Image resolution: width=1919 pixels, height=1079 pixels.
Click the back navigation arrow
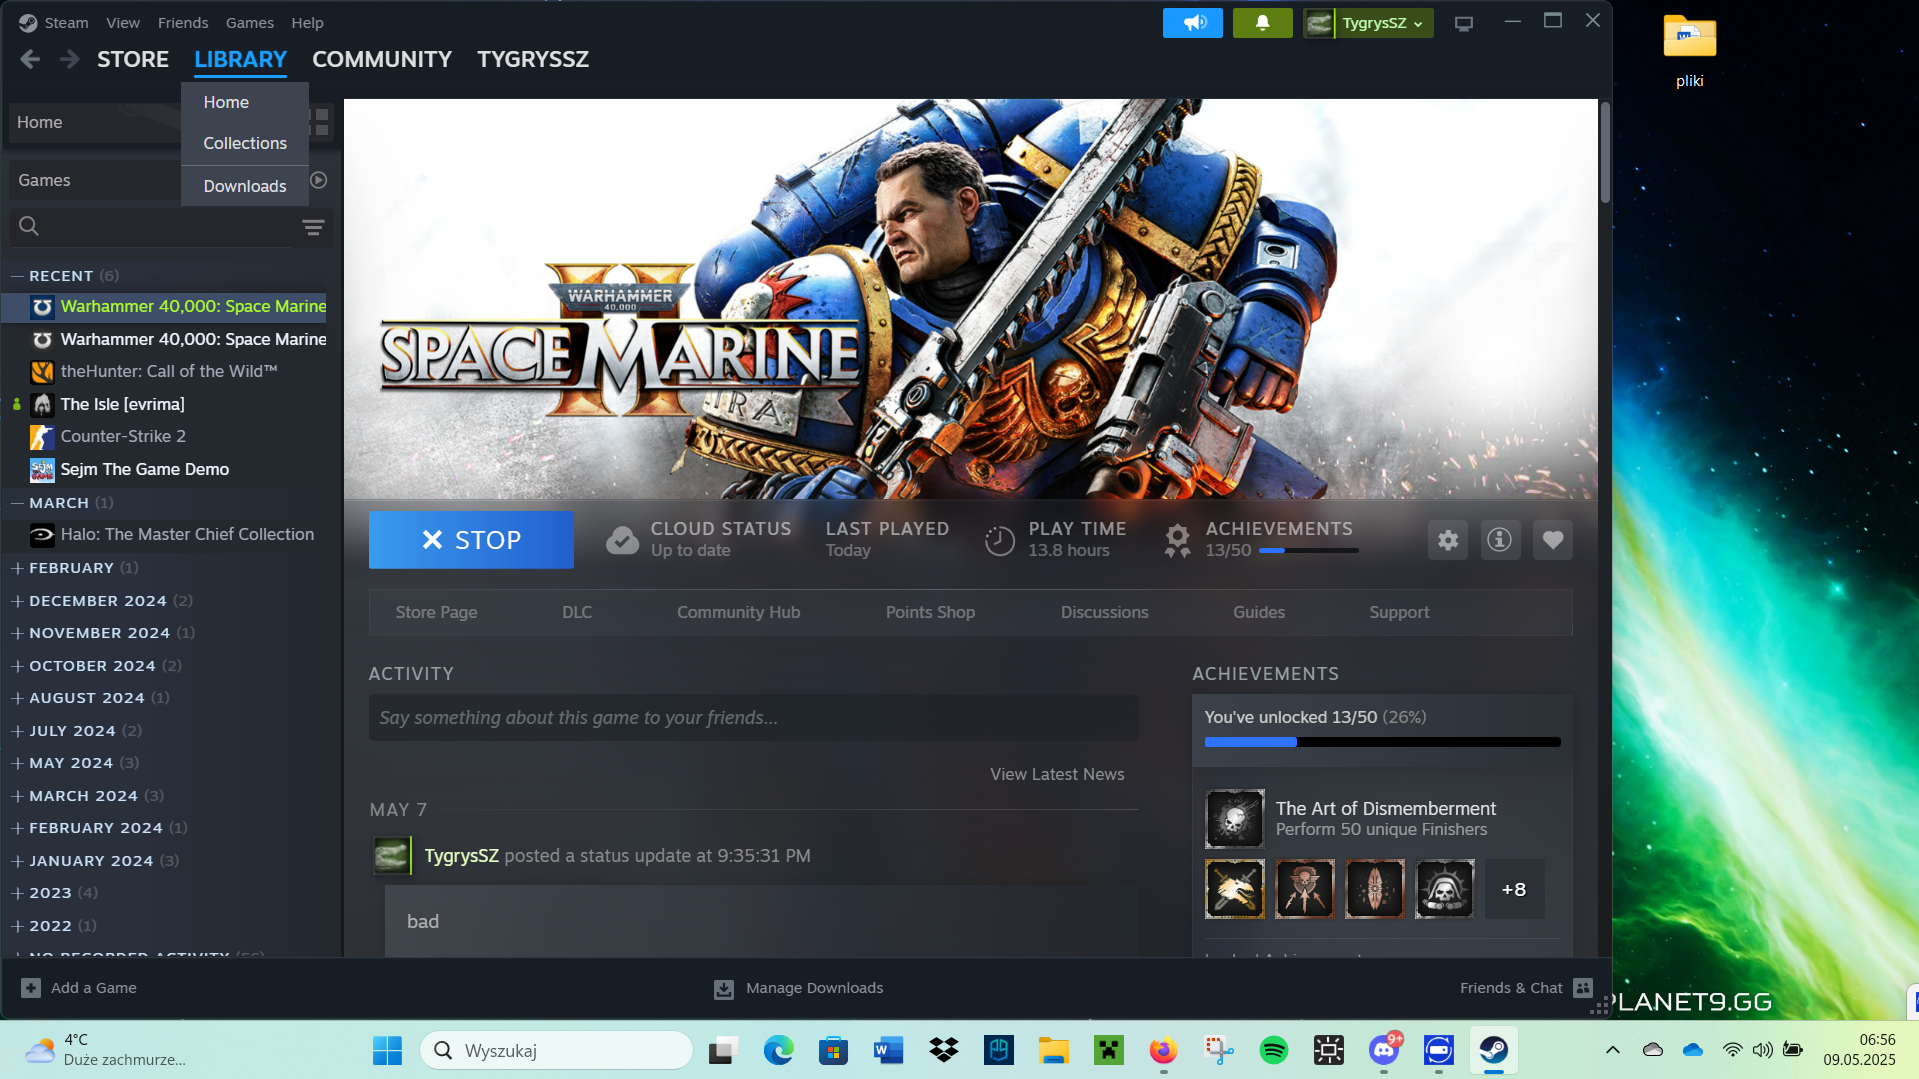point(30,59)
